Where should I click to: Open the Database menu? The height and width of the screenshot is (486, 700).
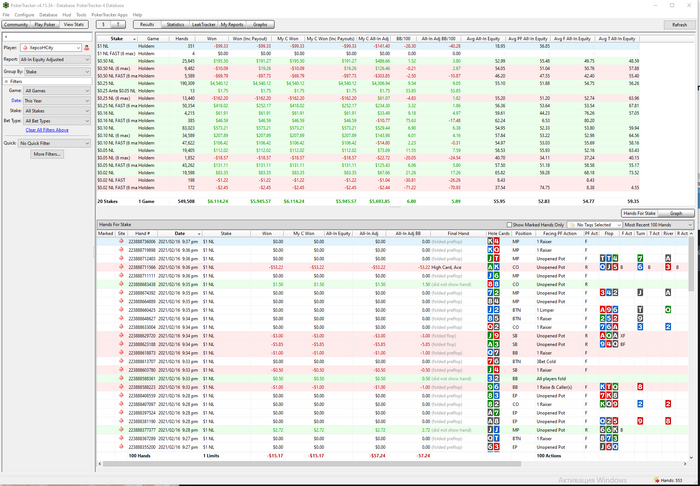click(48, 15)
